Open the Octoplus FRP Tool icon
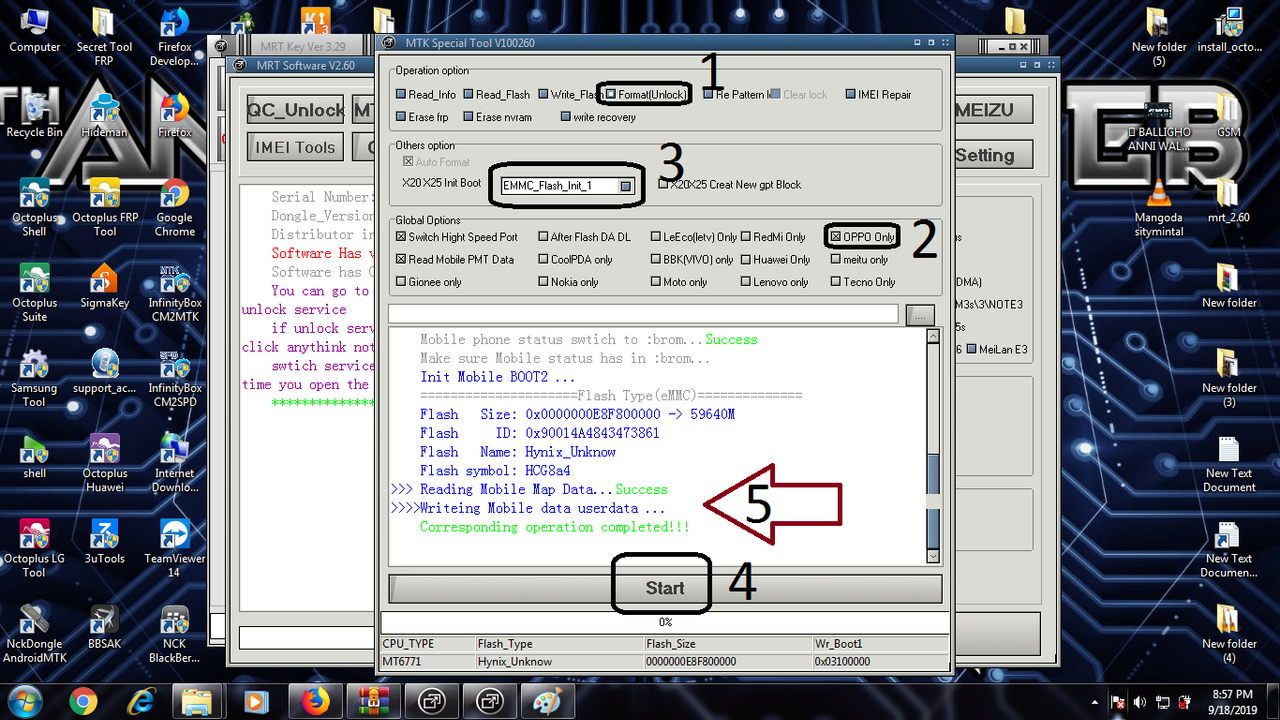 click(x=105, y=207)
